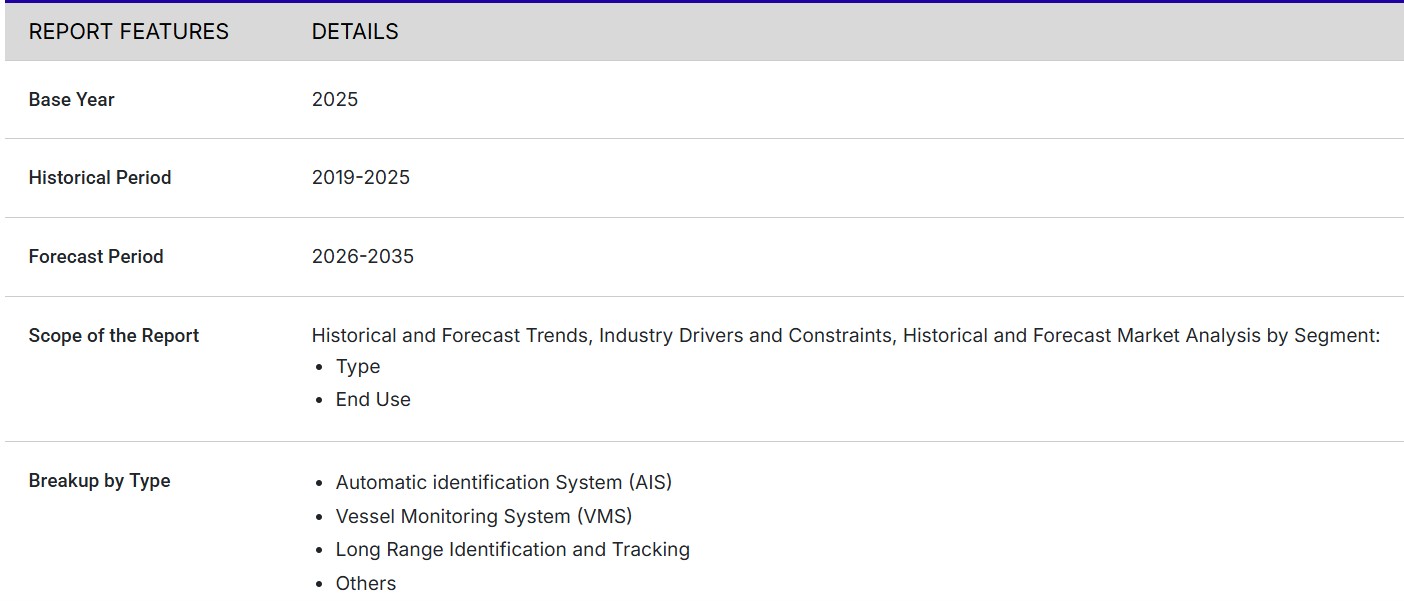Click the 2019-2025 historical period value
This screenshot has height=601, width=1404.
coord(360,178)
